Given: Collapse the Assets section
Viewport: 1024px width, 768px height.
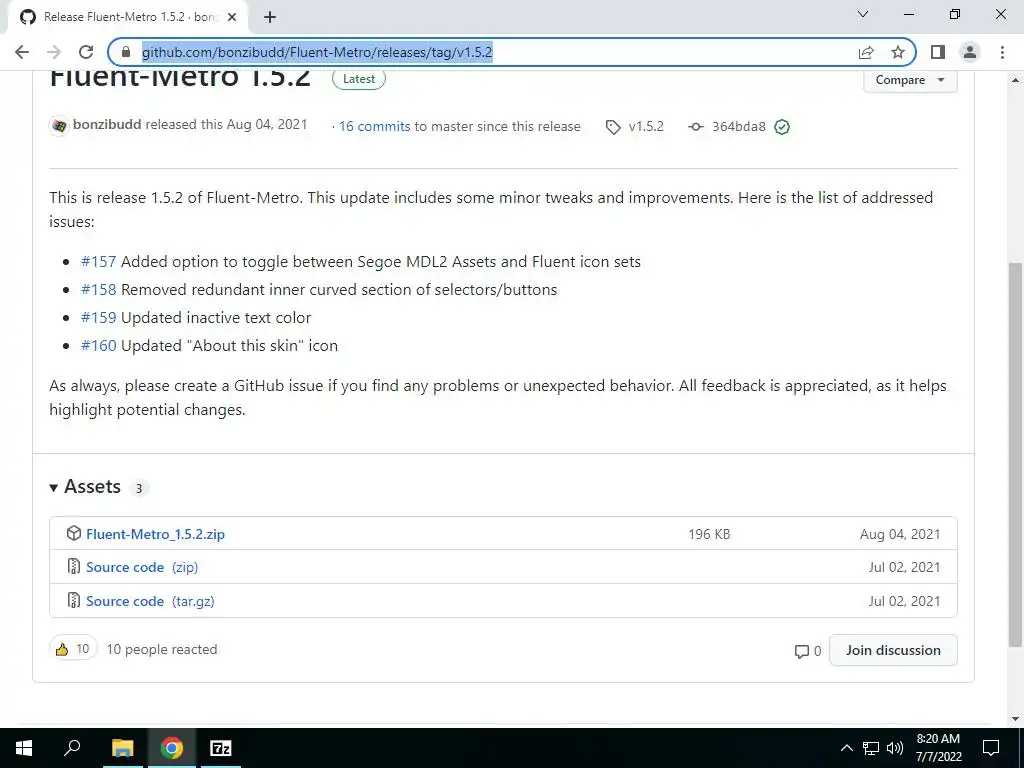Looking at the screenshot, I should (x=86, y=487).
